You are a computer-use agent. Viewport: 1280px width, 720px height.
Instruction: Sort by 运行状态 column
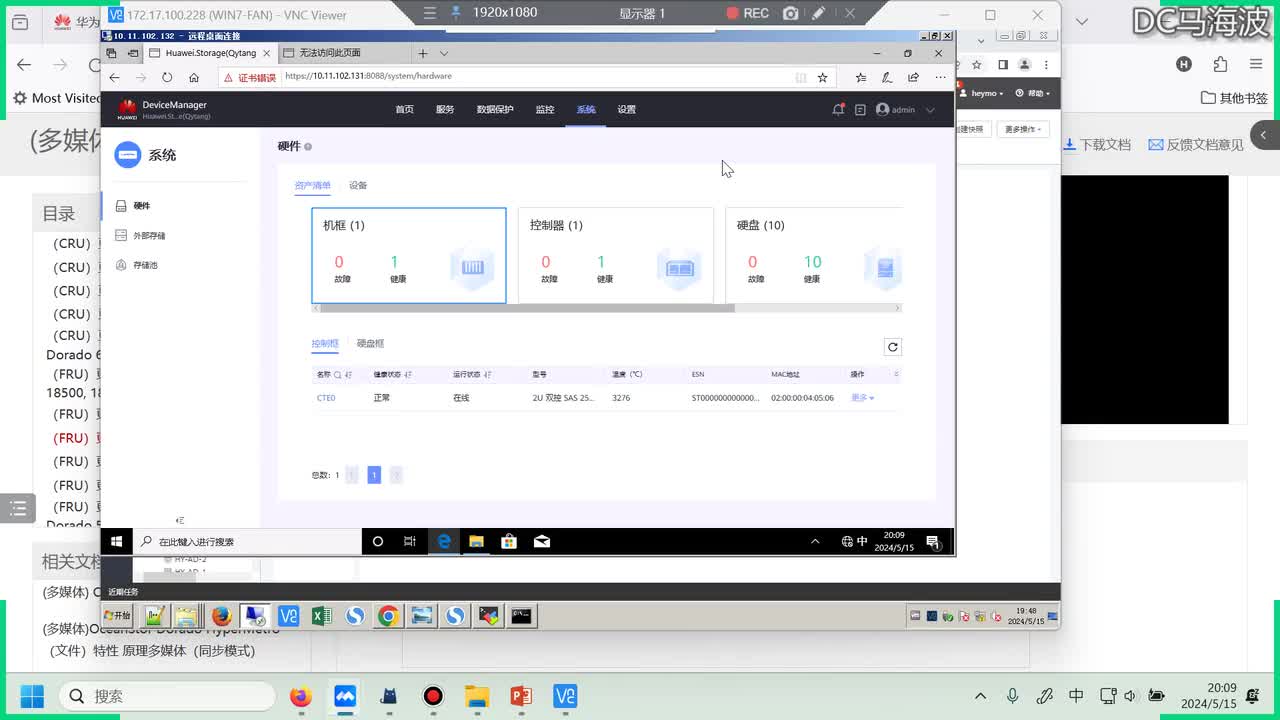(x=488, y=375)
